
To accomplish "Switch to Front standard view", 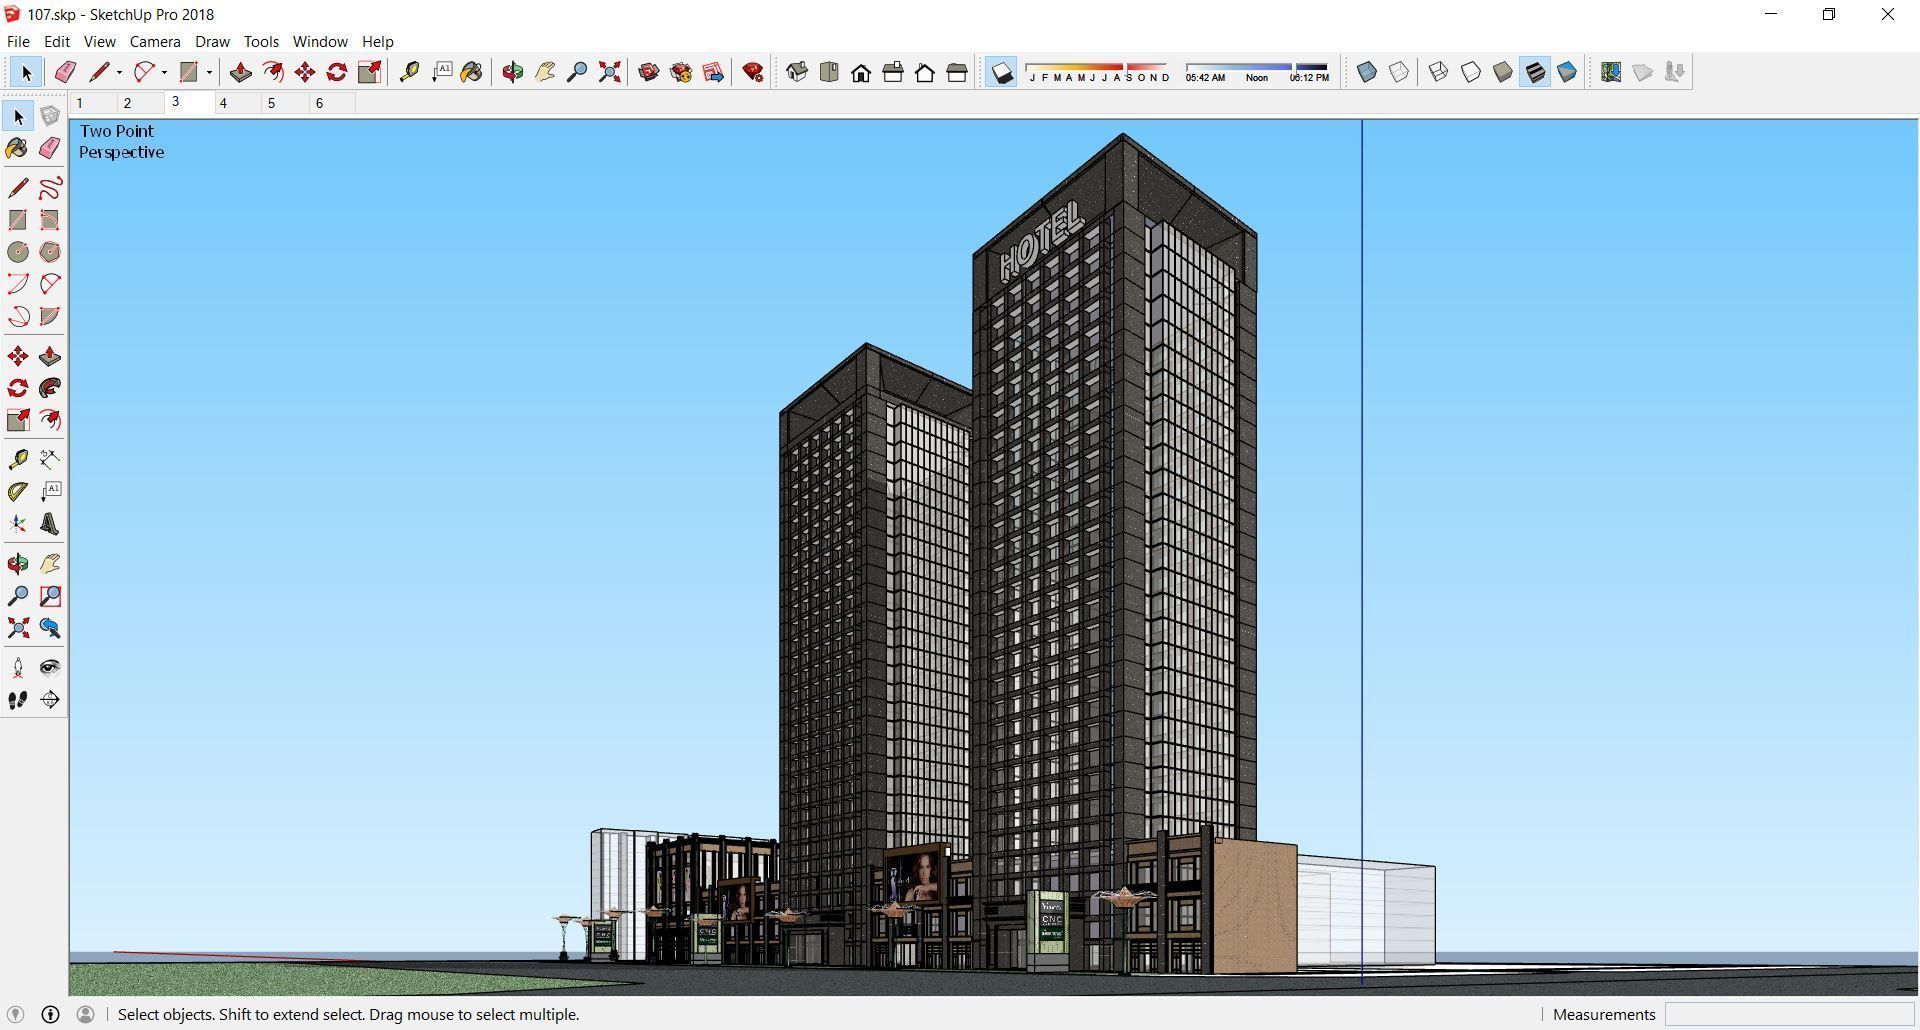I will tap(861, 72).
